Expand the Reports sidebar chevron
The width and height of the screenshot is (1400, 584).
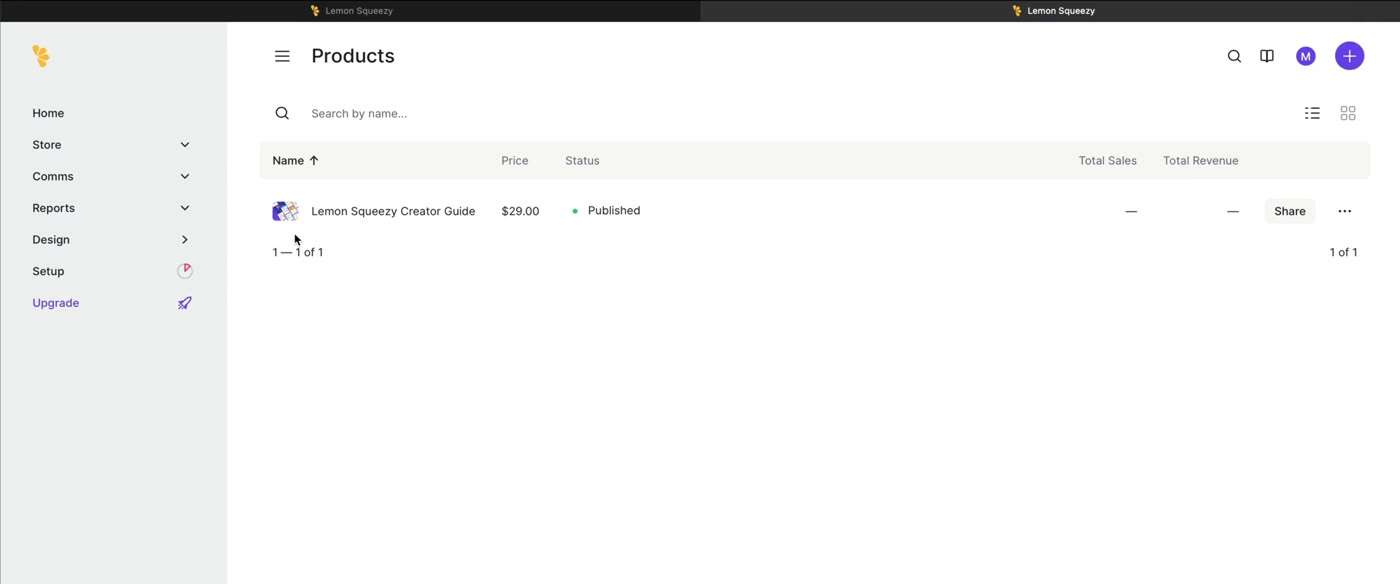[185, 208]
